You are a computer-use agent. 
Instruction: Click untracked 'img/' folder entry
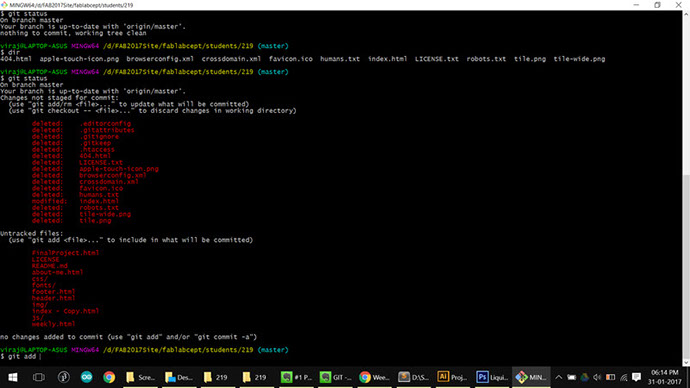[40, 304]
